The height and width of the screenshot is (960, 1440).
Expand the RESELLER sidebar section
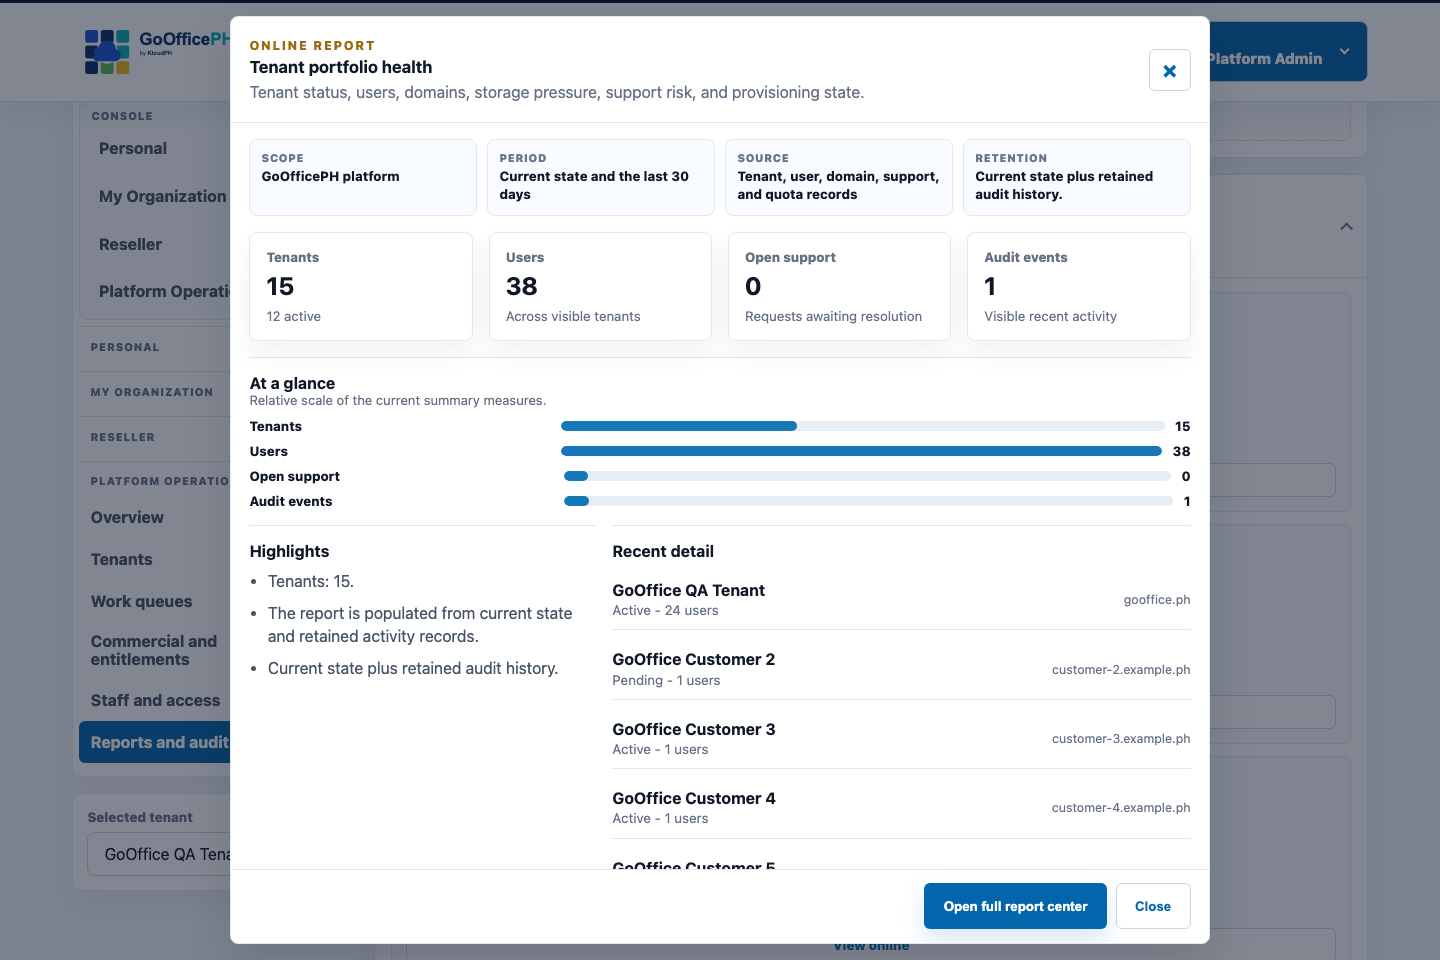(123, 438)
